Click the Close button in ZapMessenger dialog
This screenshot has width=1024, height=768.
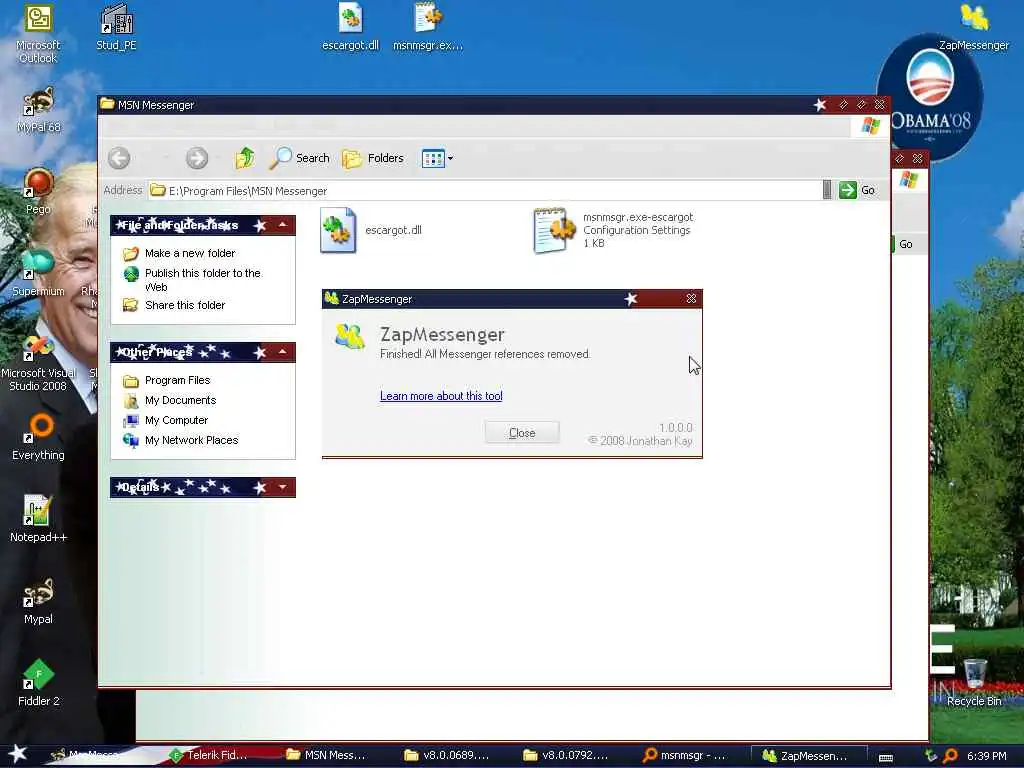coord(522,432)
